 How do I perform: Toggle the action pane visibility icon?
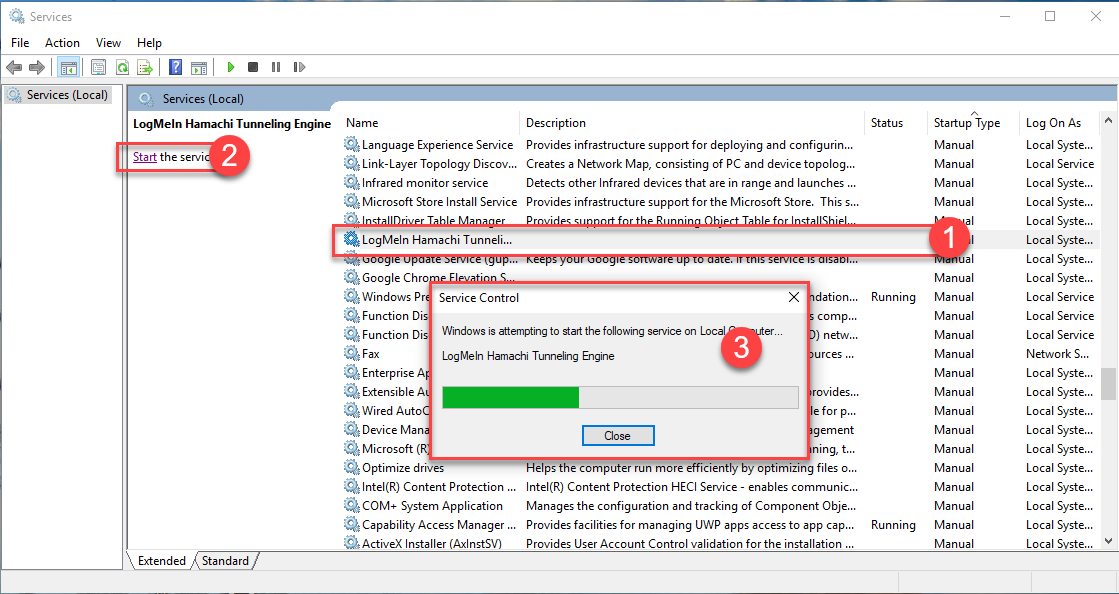[200, 67]
